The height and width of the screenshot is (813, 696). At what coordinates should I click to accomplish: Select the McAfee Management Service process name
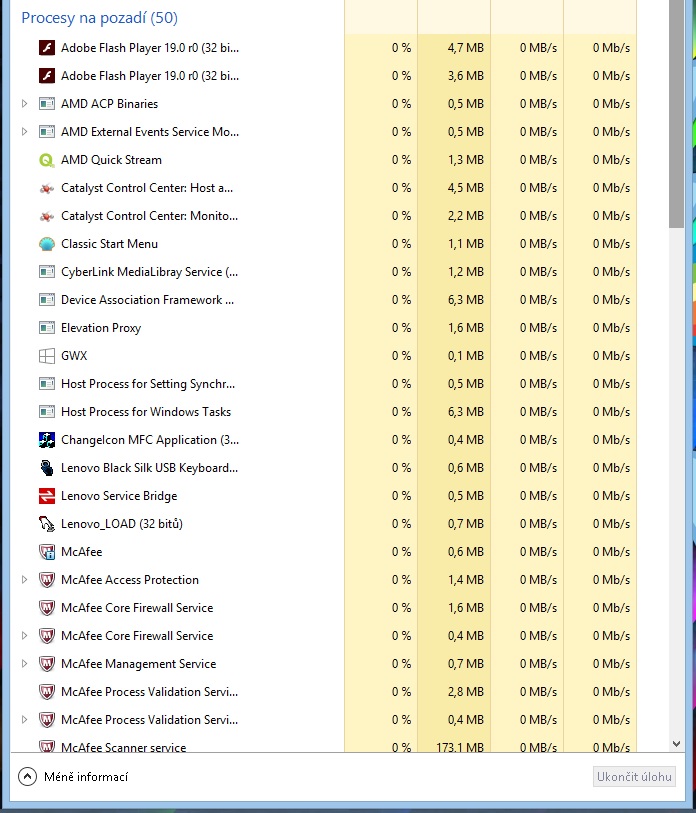138,664
